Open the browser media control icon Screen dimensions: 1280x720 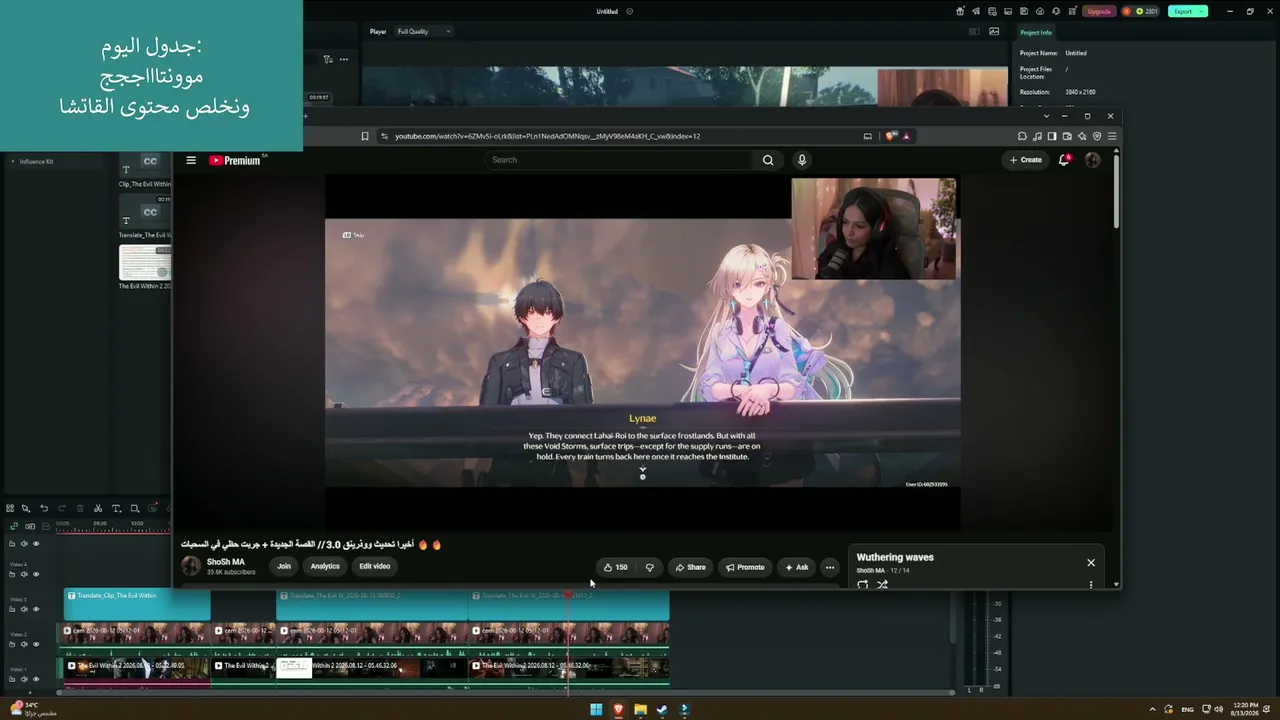coord(1037,136)
